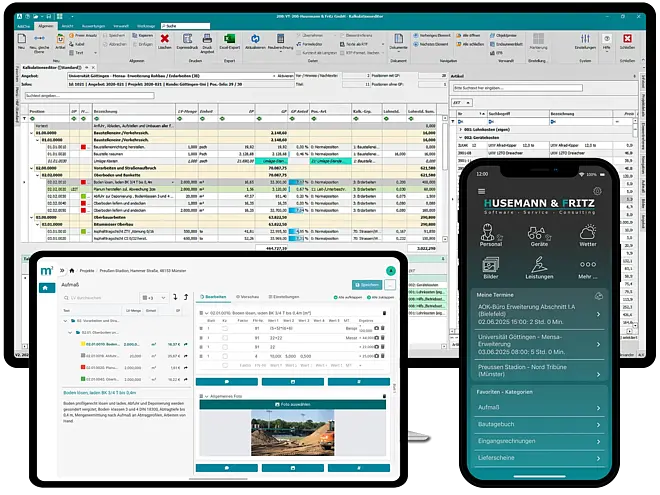Tap Aufmaß favorite category on phone
This screenshot has height=495, width=660.
point(540,407)
